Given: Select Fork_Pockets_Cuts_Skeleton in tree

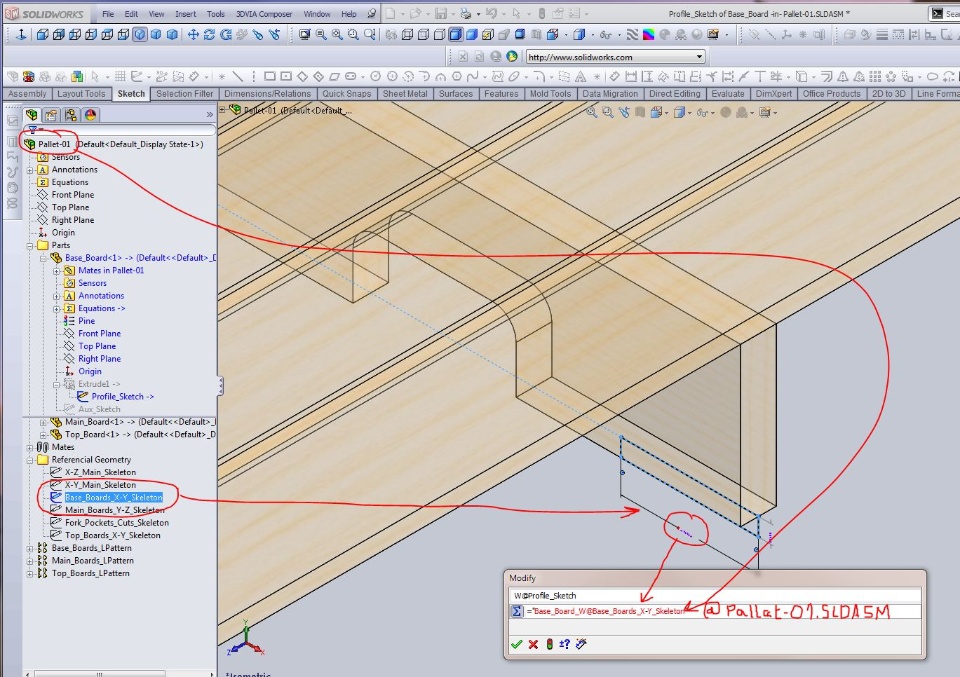Looking at the screenshot, I should (117, 523).
